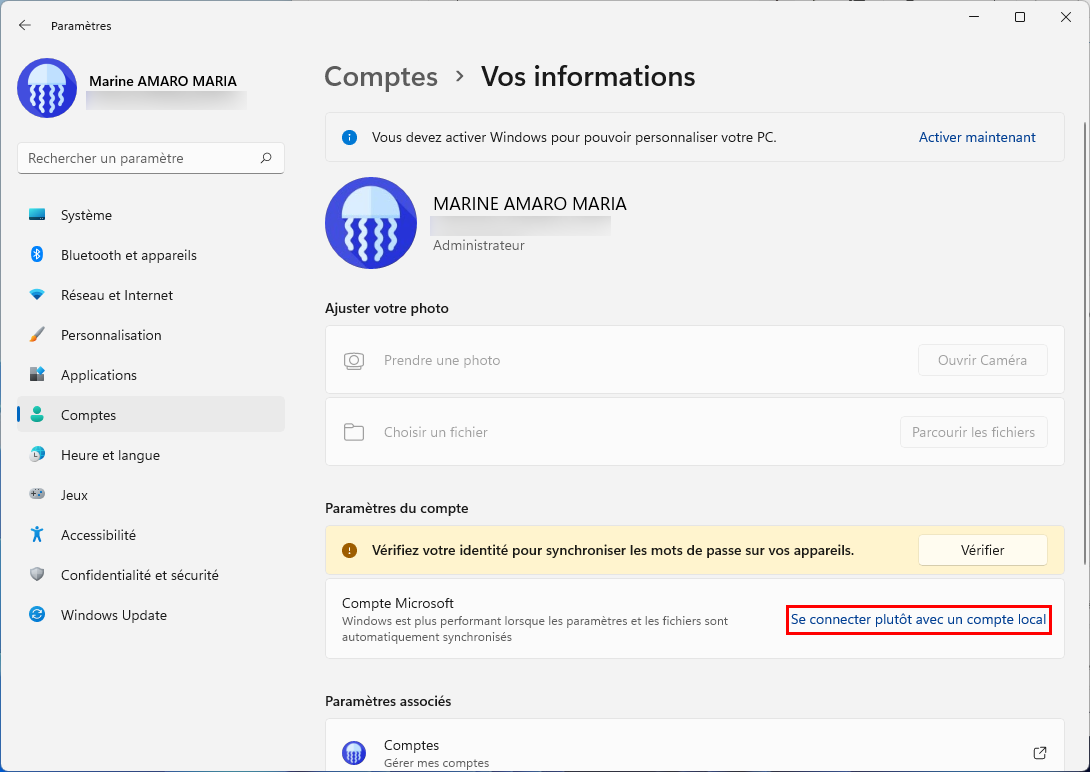Click the Ouvrir Caméra button
This screenshot has height=772, width=1090.
(x=982, y=360)
